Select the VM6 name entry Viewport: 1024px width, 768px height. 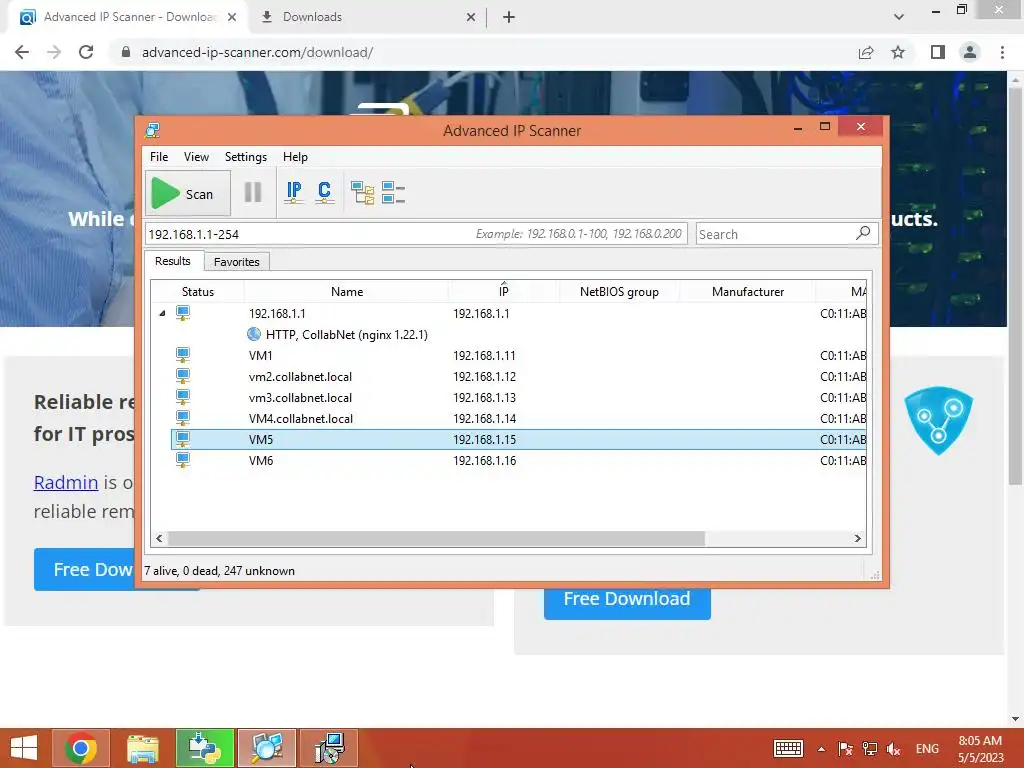pyautogui.click(x=261, y=460)
